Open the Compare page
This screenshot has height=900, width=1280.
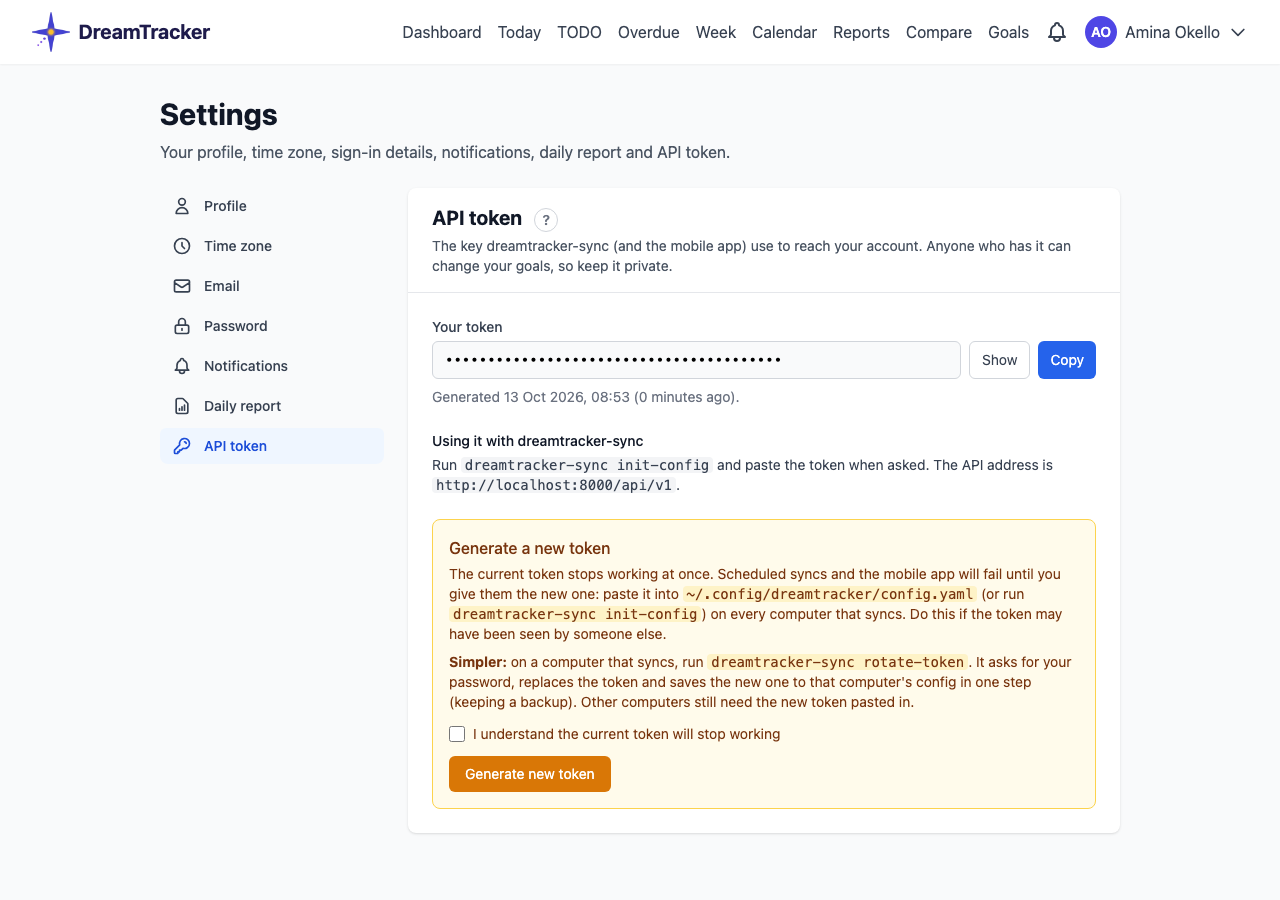[939, 32]
